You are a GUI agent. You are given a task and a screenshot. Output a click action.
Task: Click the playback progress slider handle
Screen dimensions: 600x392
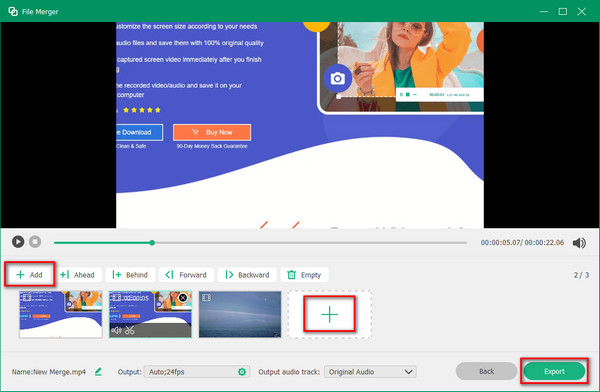[x=152, y=243]
